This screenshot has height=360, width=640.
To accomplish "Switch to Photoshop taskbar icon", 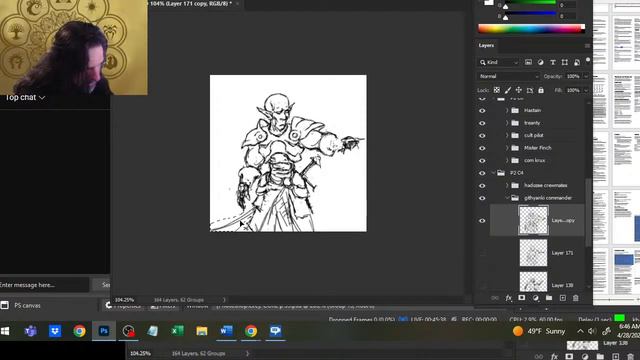I will coord(104,331).
